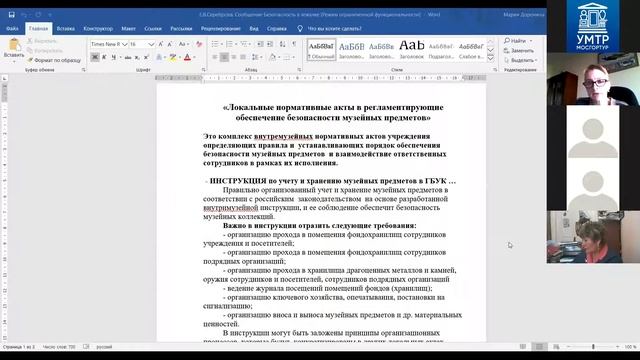Align text left
Screen dimensions: 640x360
tap(215, 57)
